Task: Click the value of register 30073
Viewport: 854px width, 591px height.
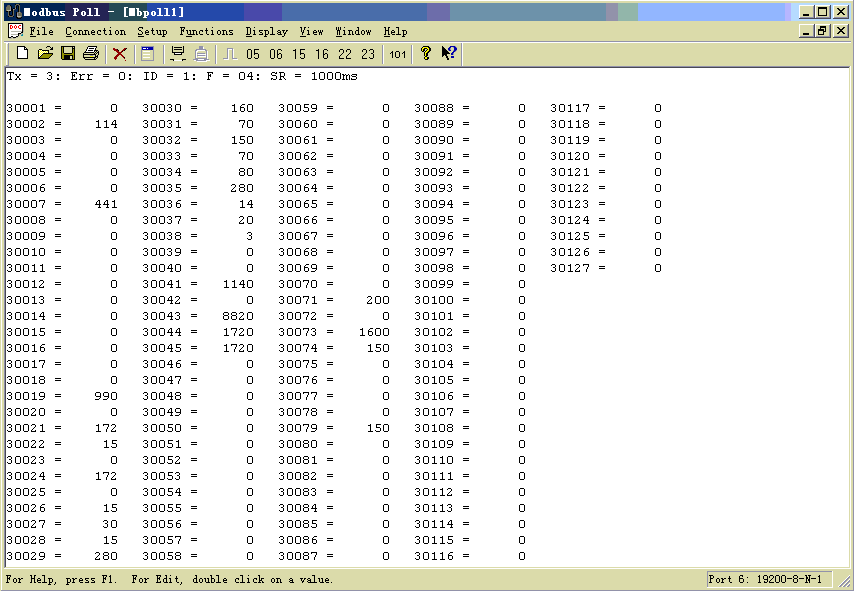Action: 374,332
